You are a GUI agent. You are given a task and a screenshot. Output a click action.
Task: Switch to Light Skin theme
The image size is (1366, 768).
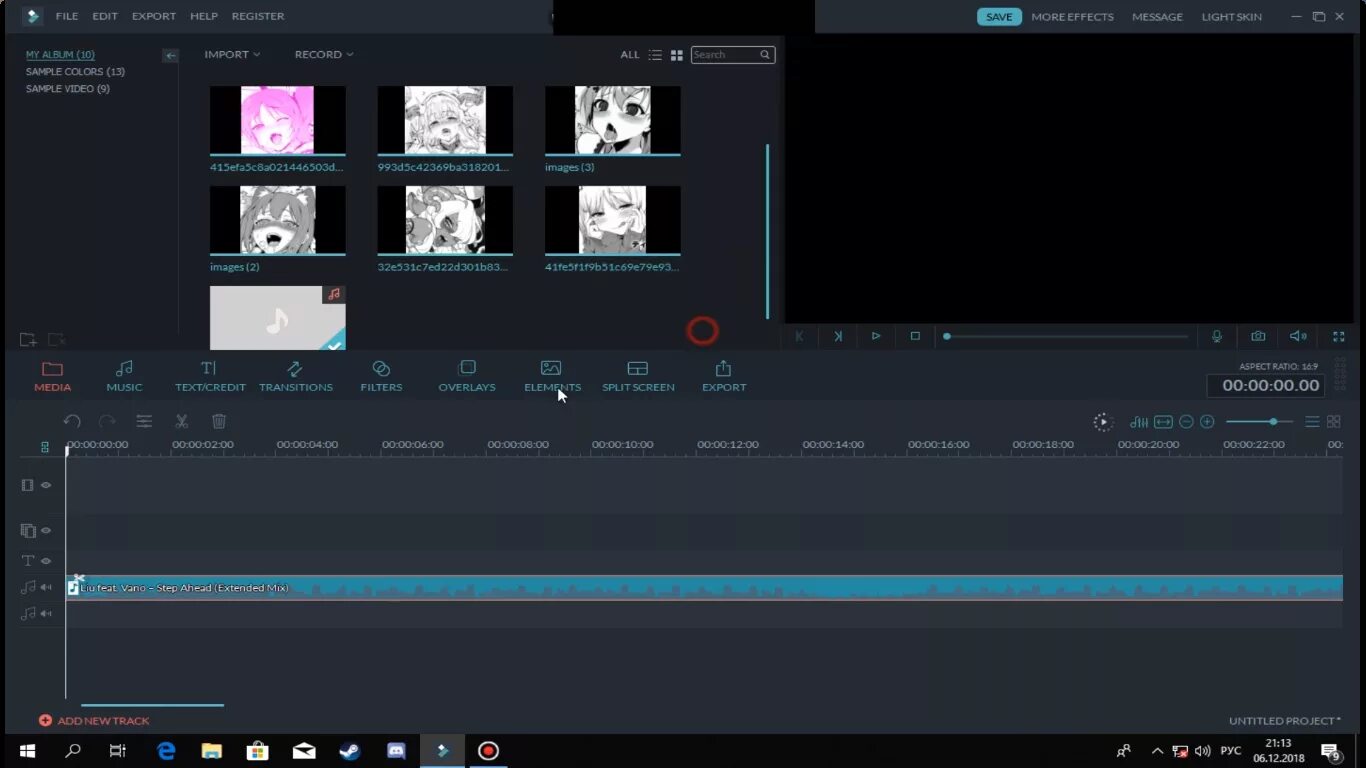[1232, 17]
